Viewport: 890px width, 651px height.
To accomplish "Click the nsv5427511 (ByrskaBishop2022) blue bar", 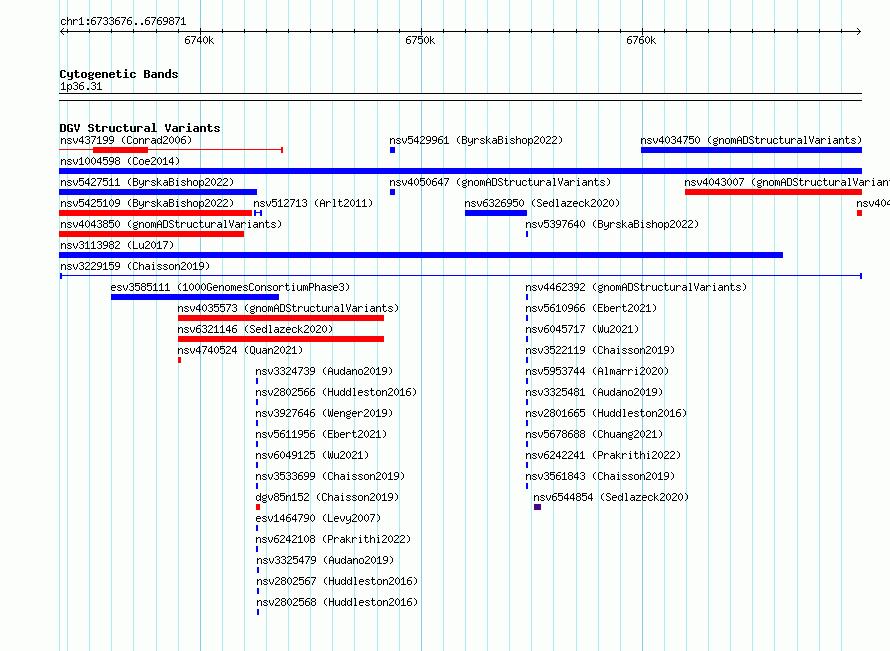I will pos(158,192).
